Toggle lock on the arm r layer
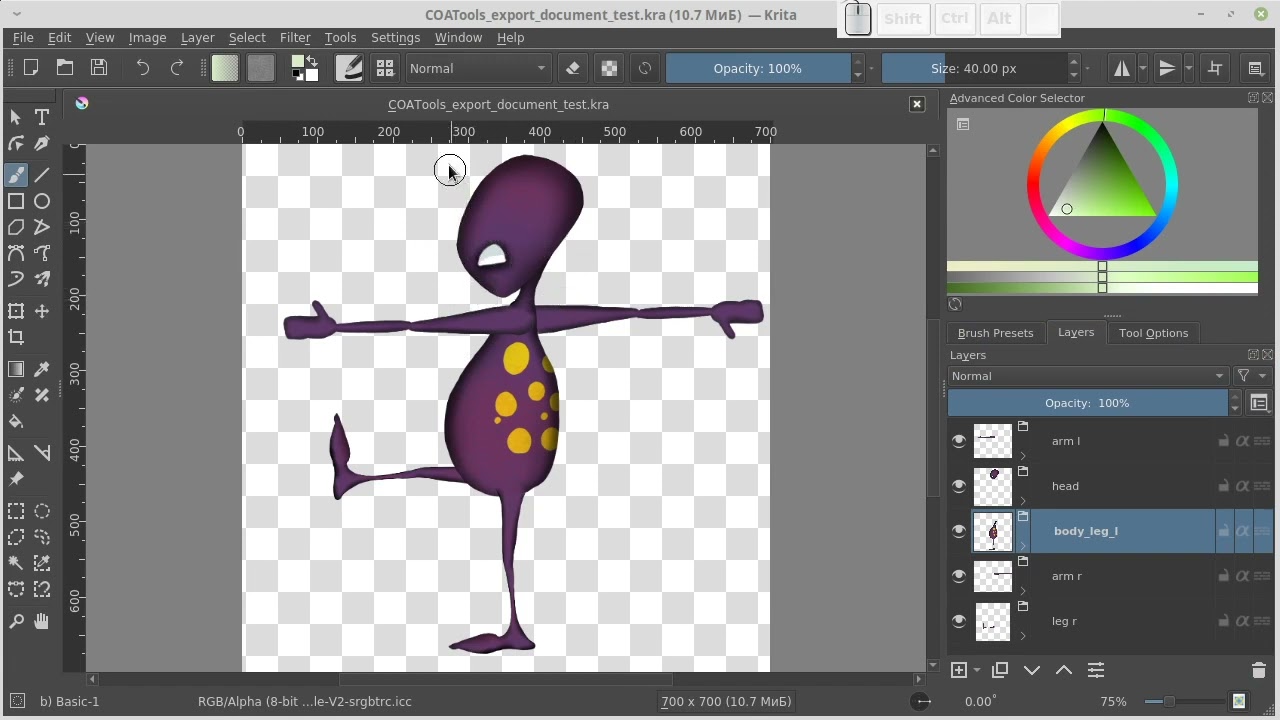The image size is (1280, 720). pos(1223,576)
